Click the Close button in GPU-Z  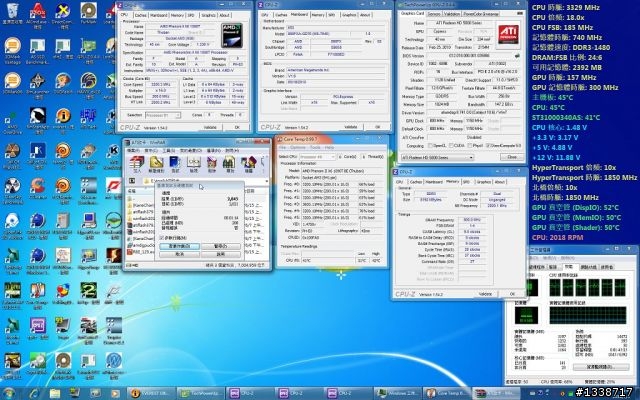512,157
